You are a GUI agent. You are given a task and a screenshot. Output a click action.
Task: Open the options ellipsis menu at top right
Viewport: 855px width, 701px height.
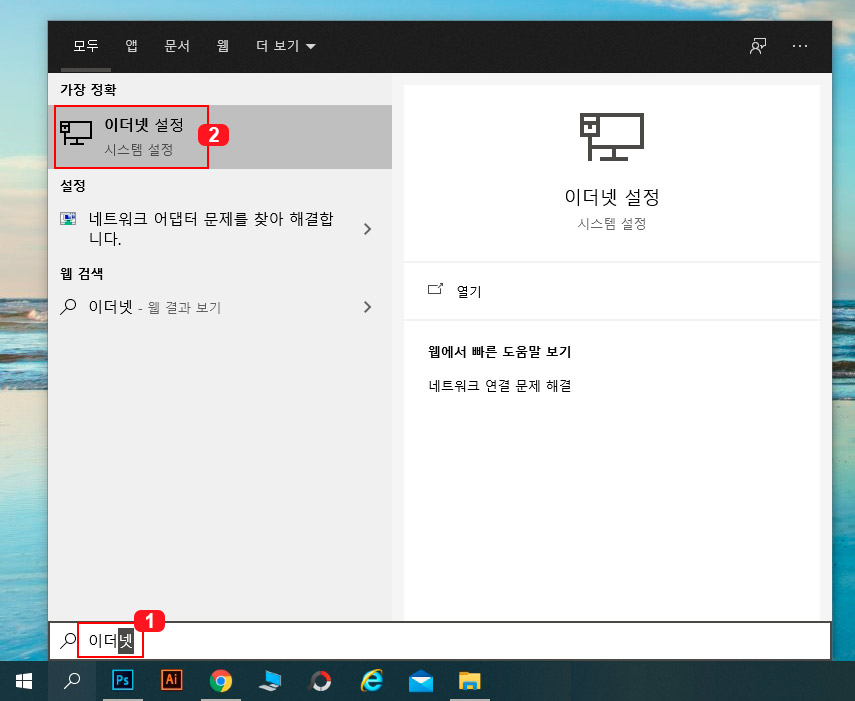(x=798, y=46)
